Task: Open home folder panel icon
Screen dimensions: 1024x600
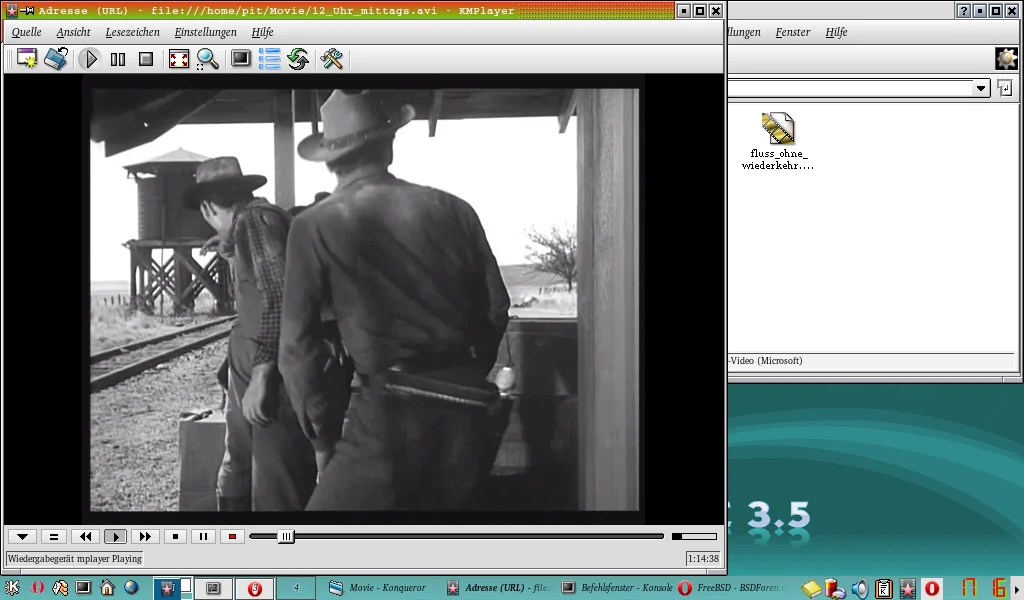Action: [107, 588]
